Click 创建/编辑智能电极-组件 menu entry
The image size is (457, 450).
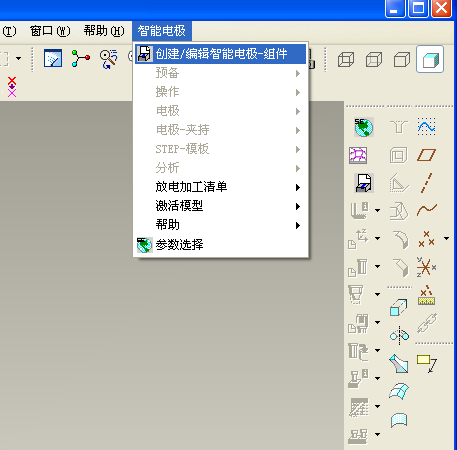tap(220, 54)
